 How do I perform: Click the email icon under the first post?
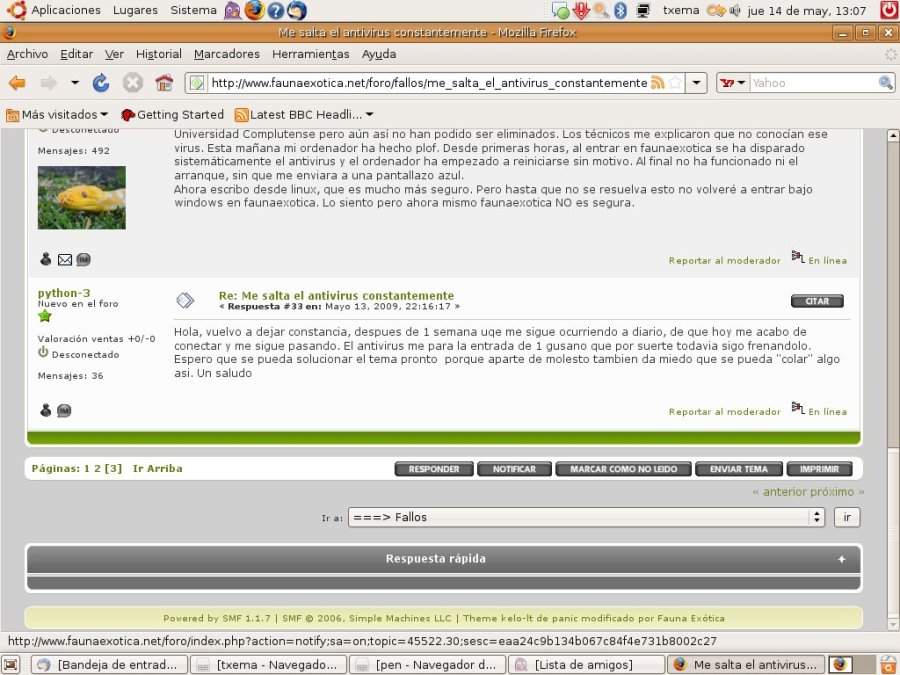click(64, 260)
